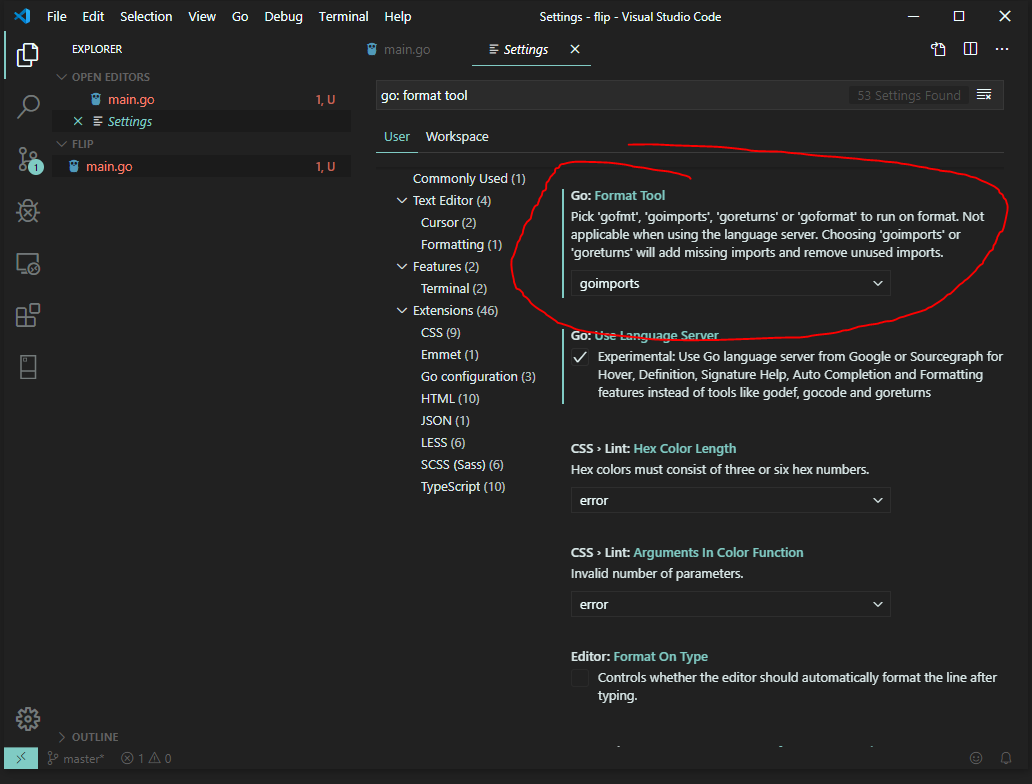This screenshot has height=784, width=1032.
Task: Clear the settings search input
Action: (x=984, y=95)
